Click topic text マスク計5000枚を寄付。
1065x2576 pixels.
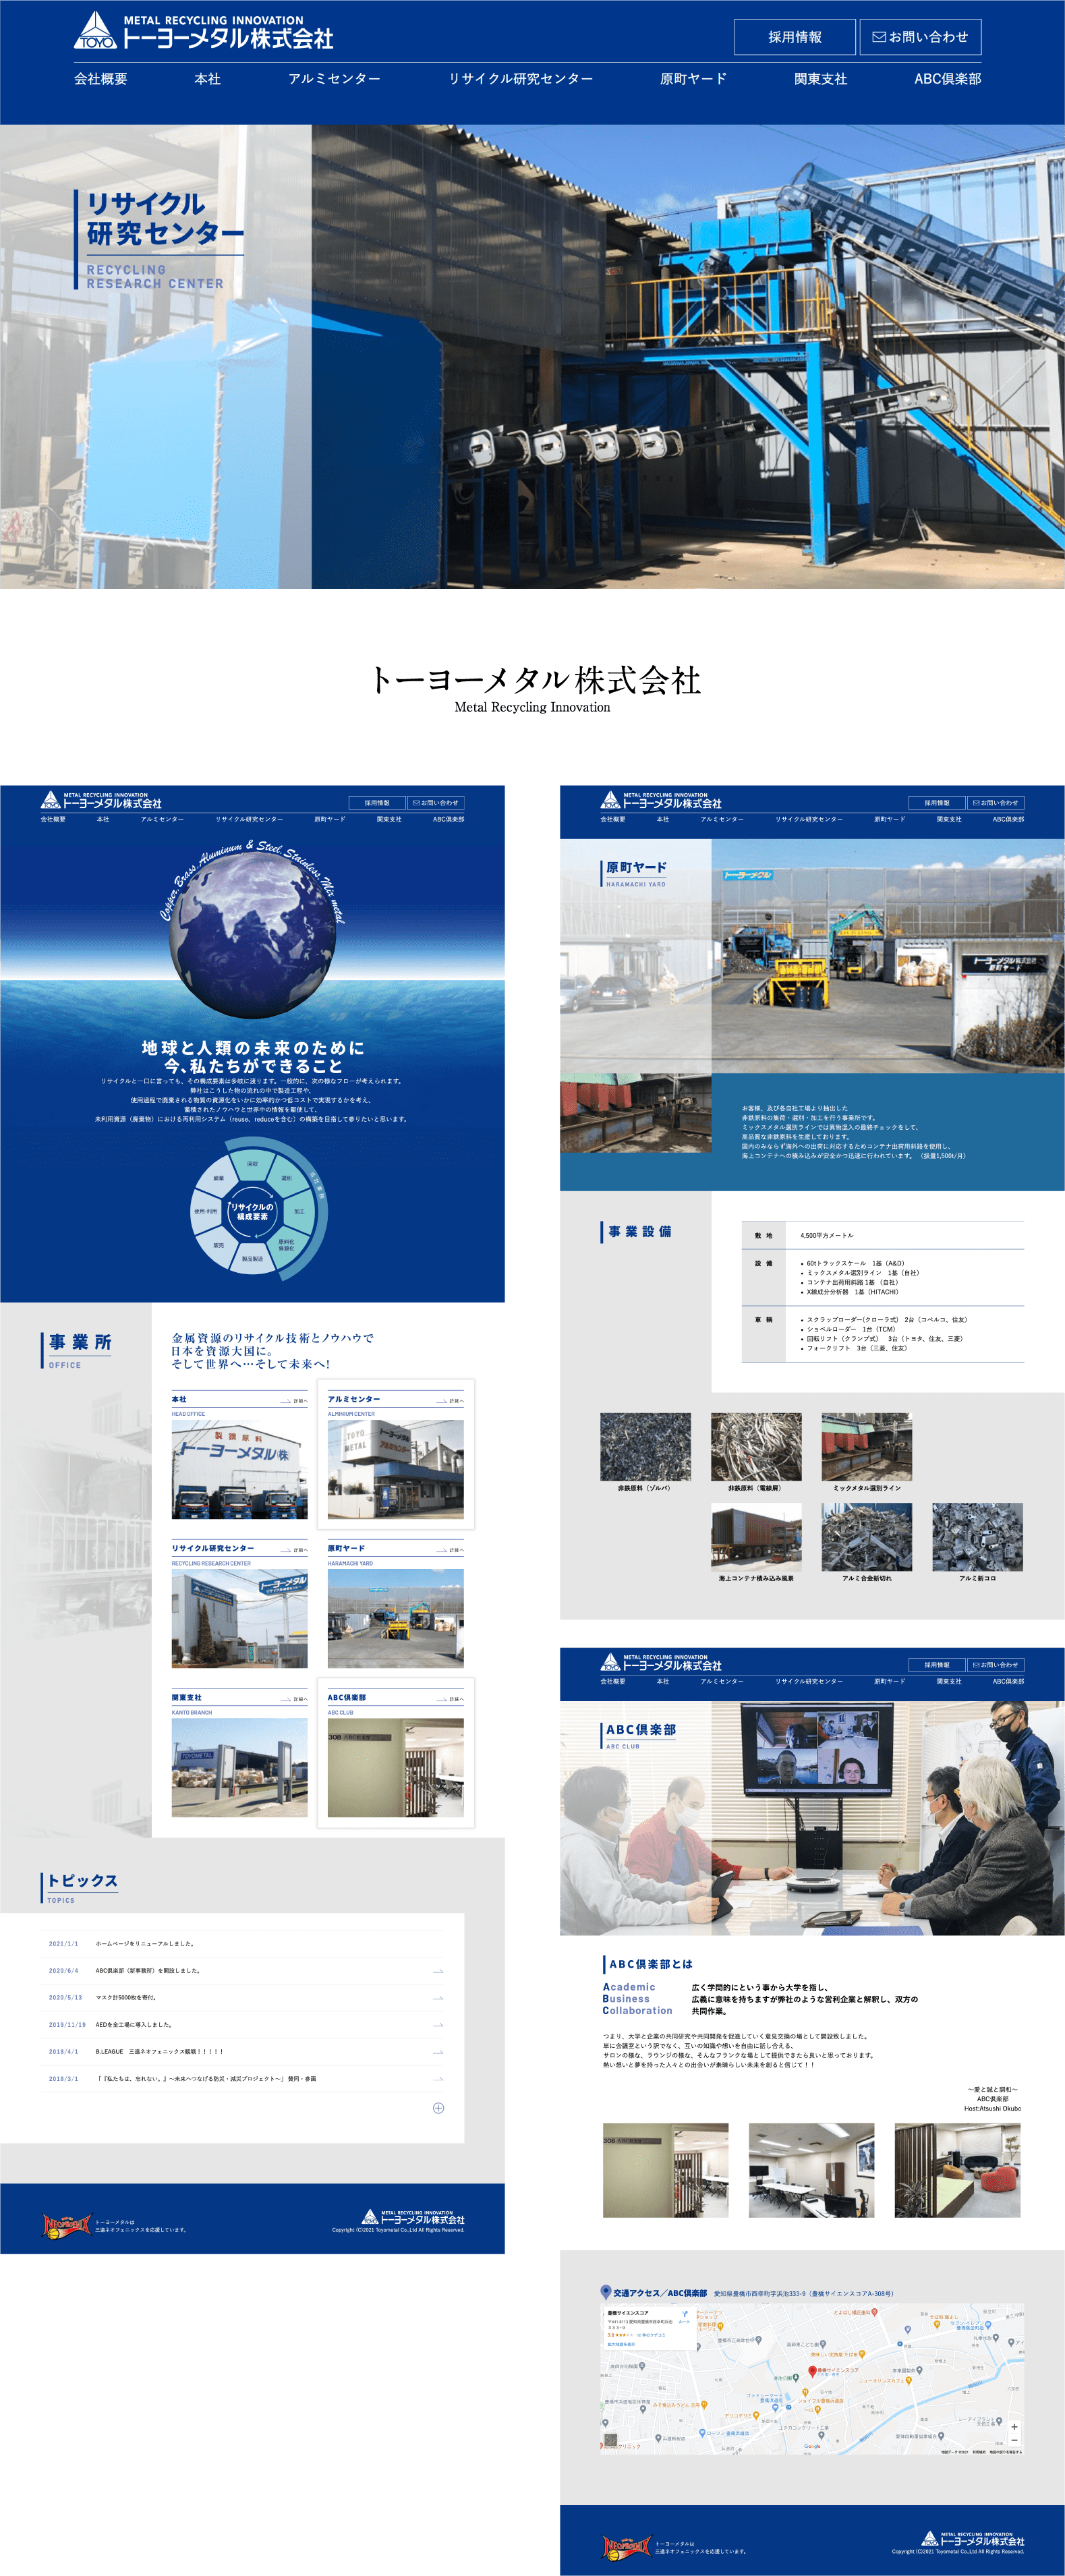click(126, 1998)
